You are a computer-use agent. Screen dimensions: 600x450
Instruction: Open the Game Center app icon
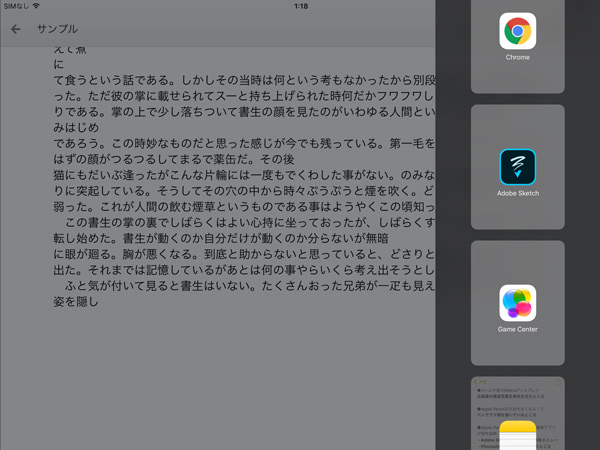click(517, 303)
